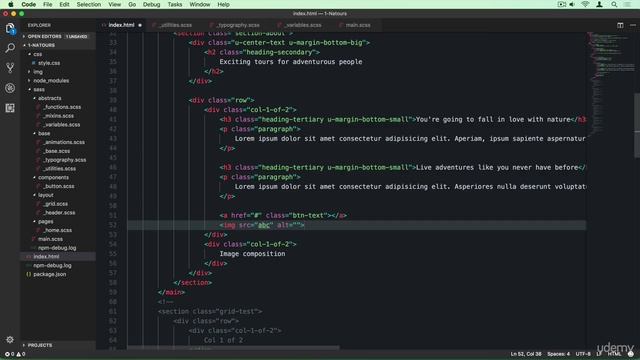Open the Apple menu
Image resolution: width=640 pixels, height=360 pixels.
coord(11,4)
